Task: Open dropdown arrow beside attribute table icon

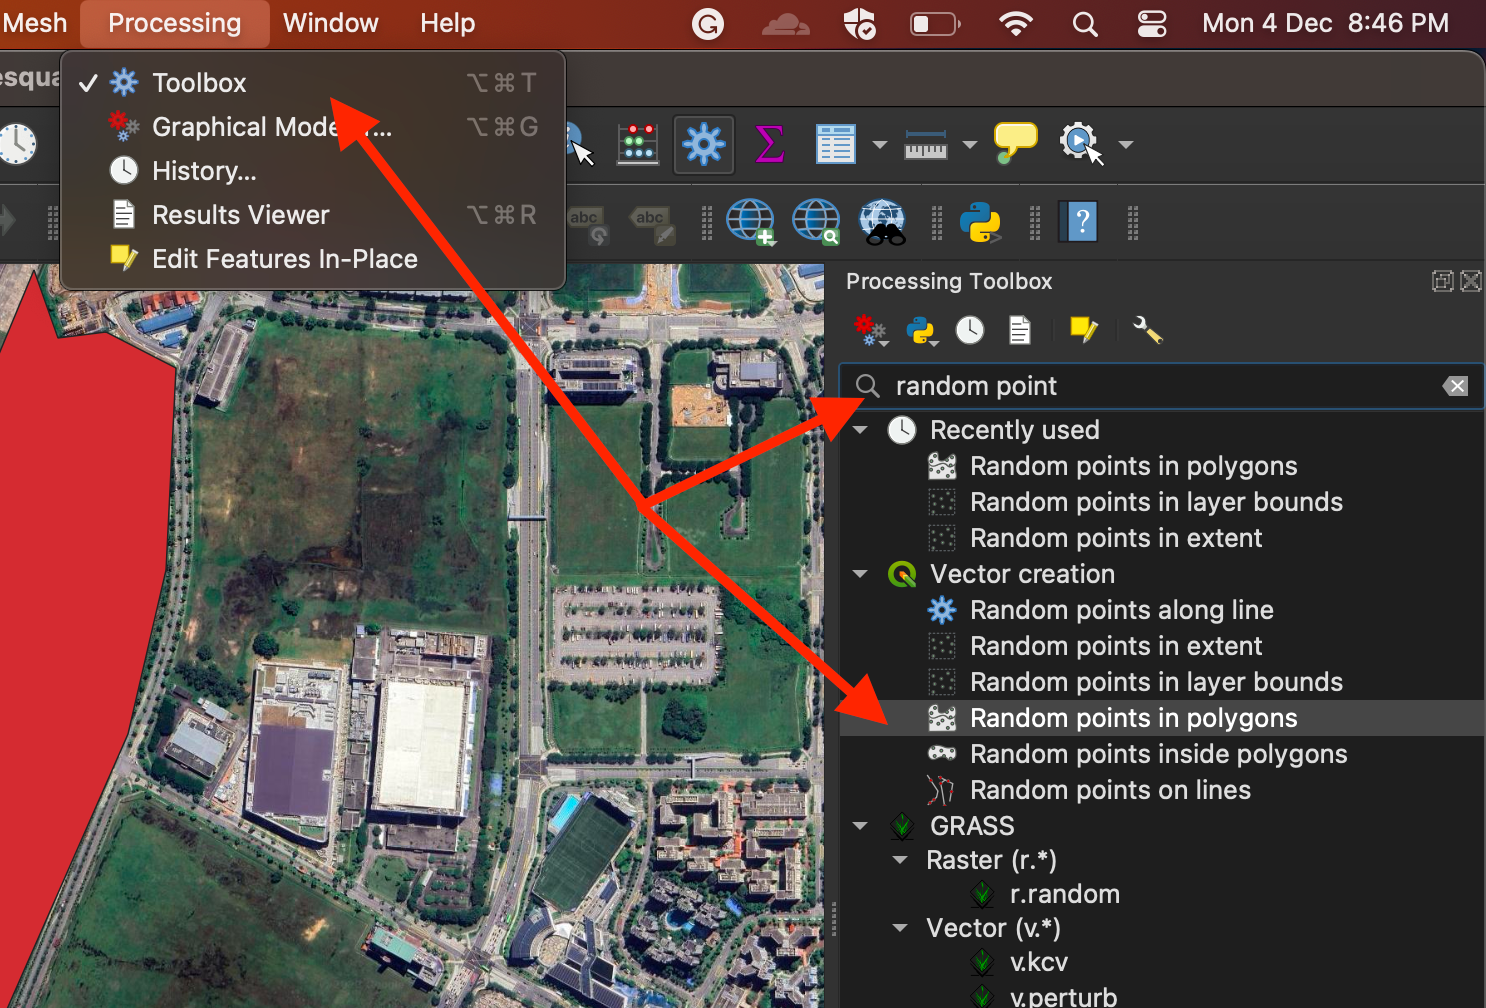Action: click(880, 145)
